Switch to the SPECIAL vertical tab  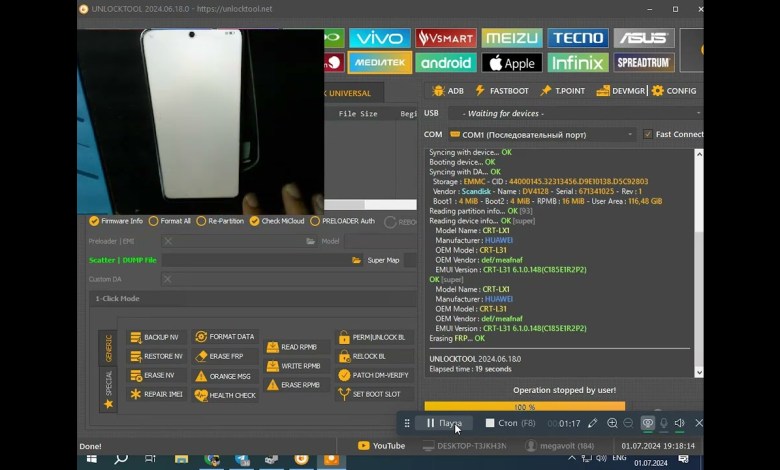(x=108, y=390)
